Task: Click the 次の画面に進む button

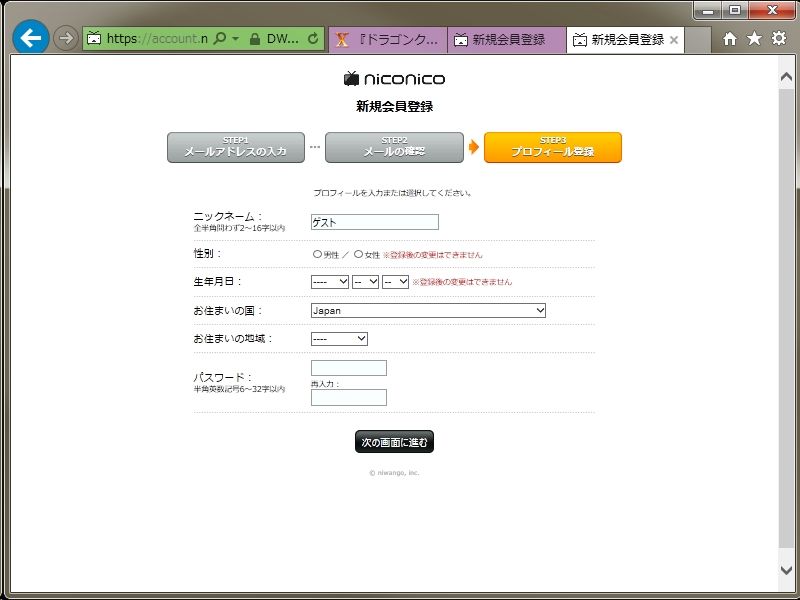Action: click(x=394, y=442)
